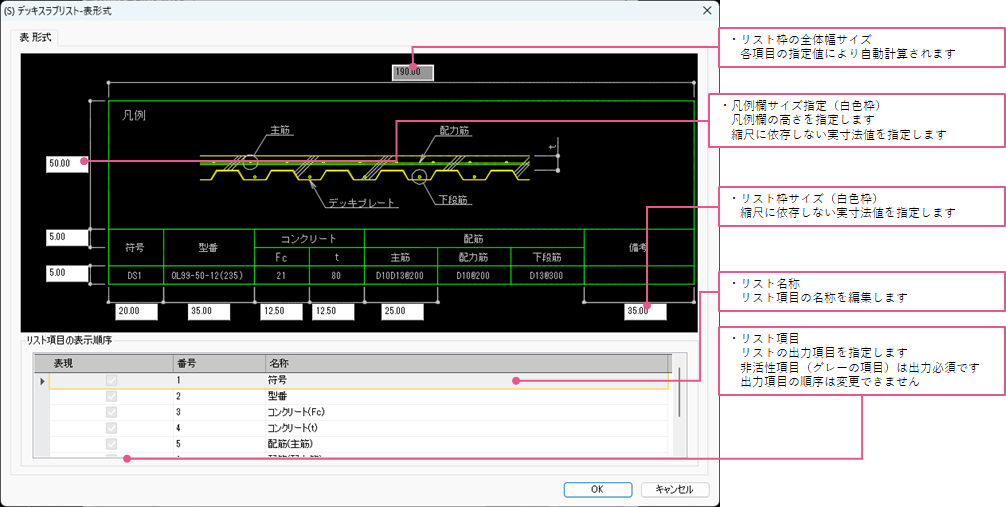Click the 名称 column header

coord(466,364)
